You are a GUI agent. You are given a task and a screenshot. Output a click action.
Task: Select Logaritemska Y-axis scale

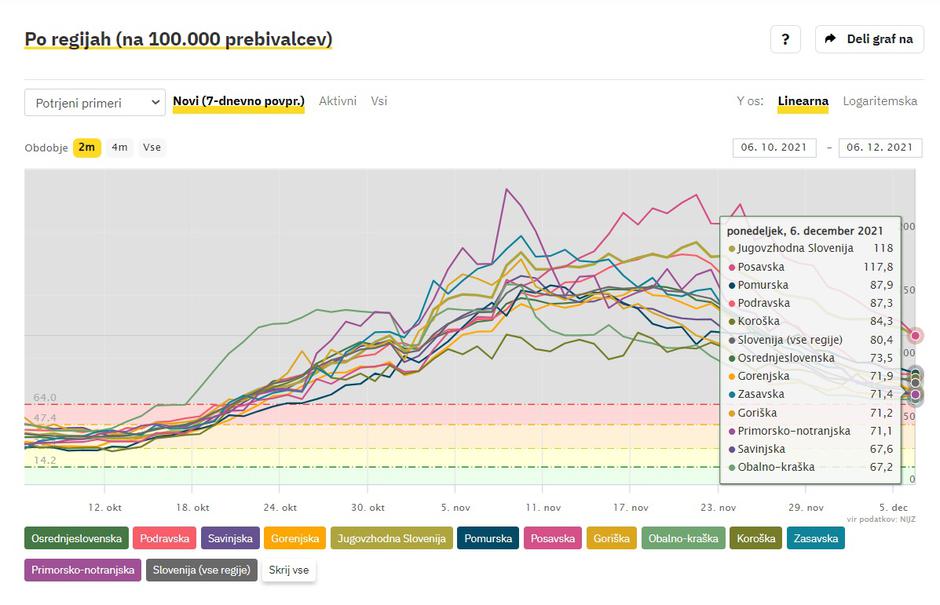(880, 101)
